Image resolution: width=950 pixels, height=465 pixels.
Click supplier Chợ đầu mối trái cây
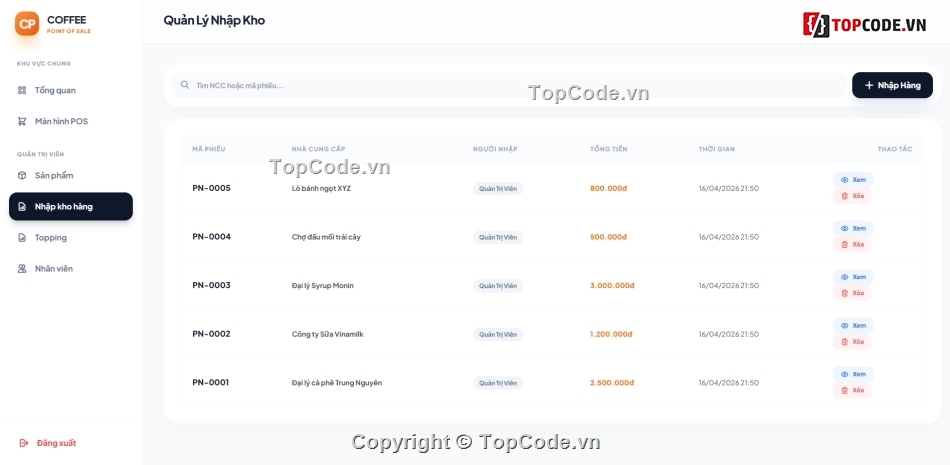[326, 237]
